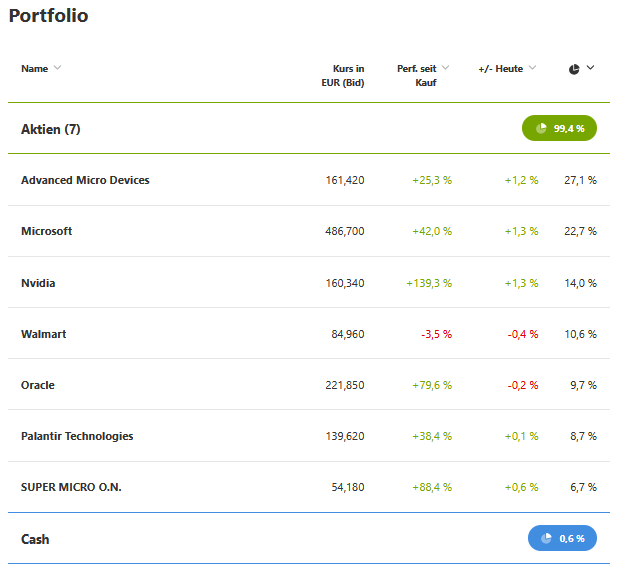Click Nvidia performance +139,3 %
Screen dimensions: 636x580
[x=429, y=283]
